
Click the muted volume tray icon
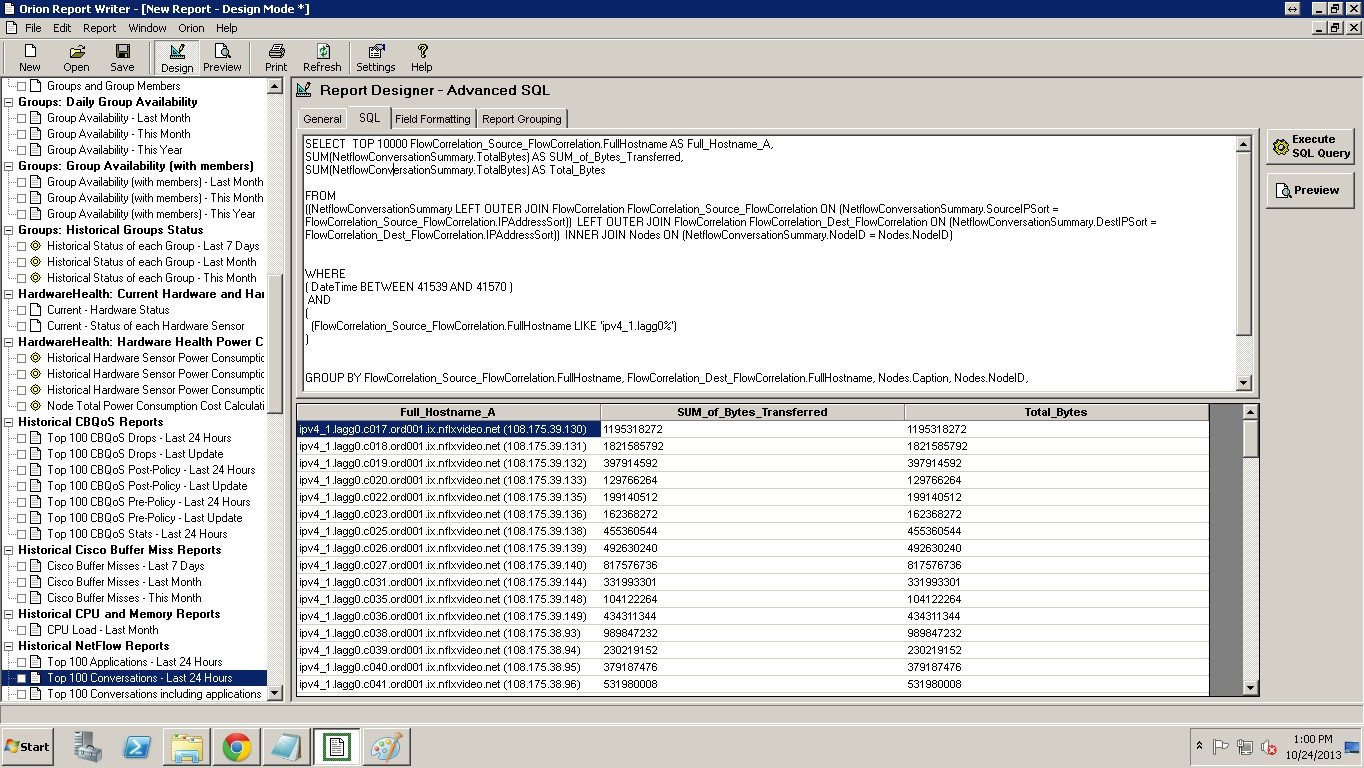pos(1268,746)
